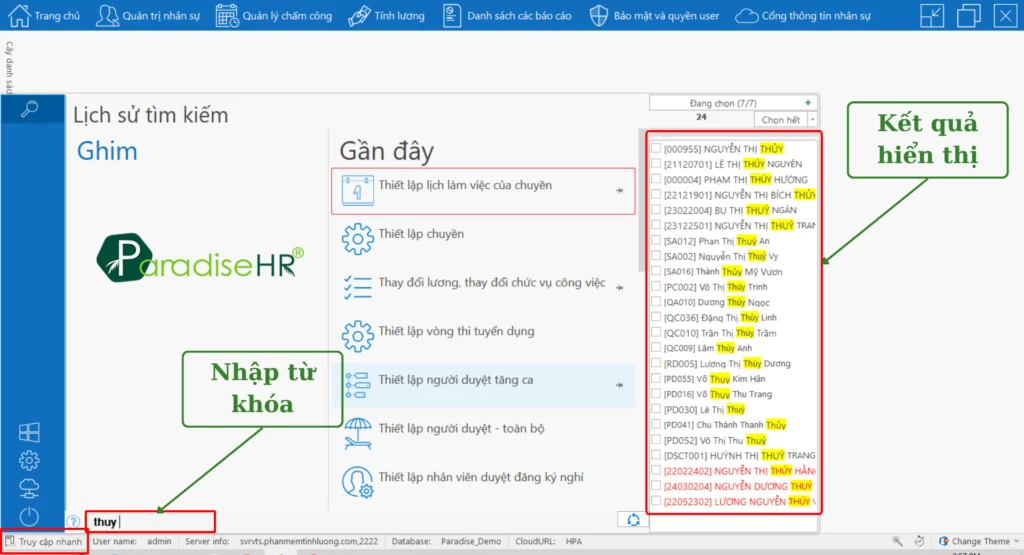Viewport: 1024px width, 555px height.
Task: Select [QC009] Lâm Thùy Anh row
Action: tap(733, 348)
